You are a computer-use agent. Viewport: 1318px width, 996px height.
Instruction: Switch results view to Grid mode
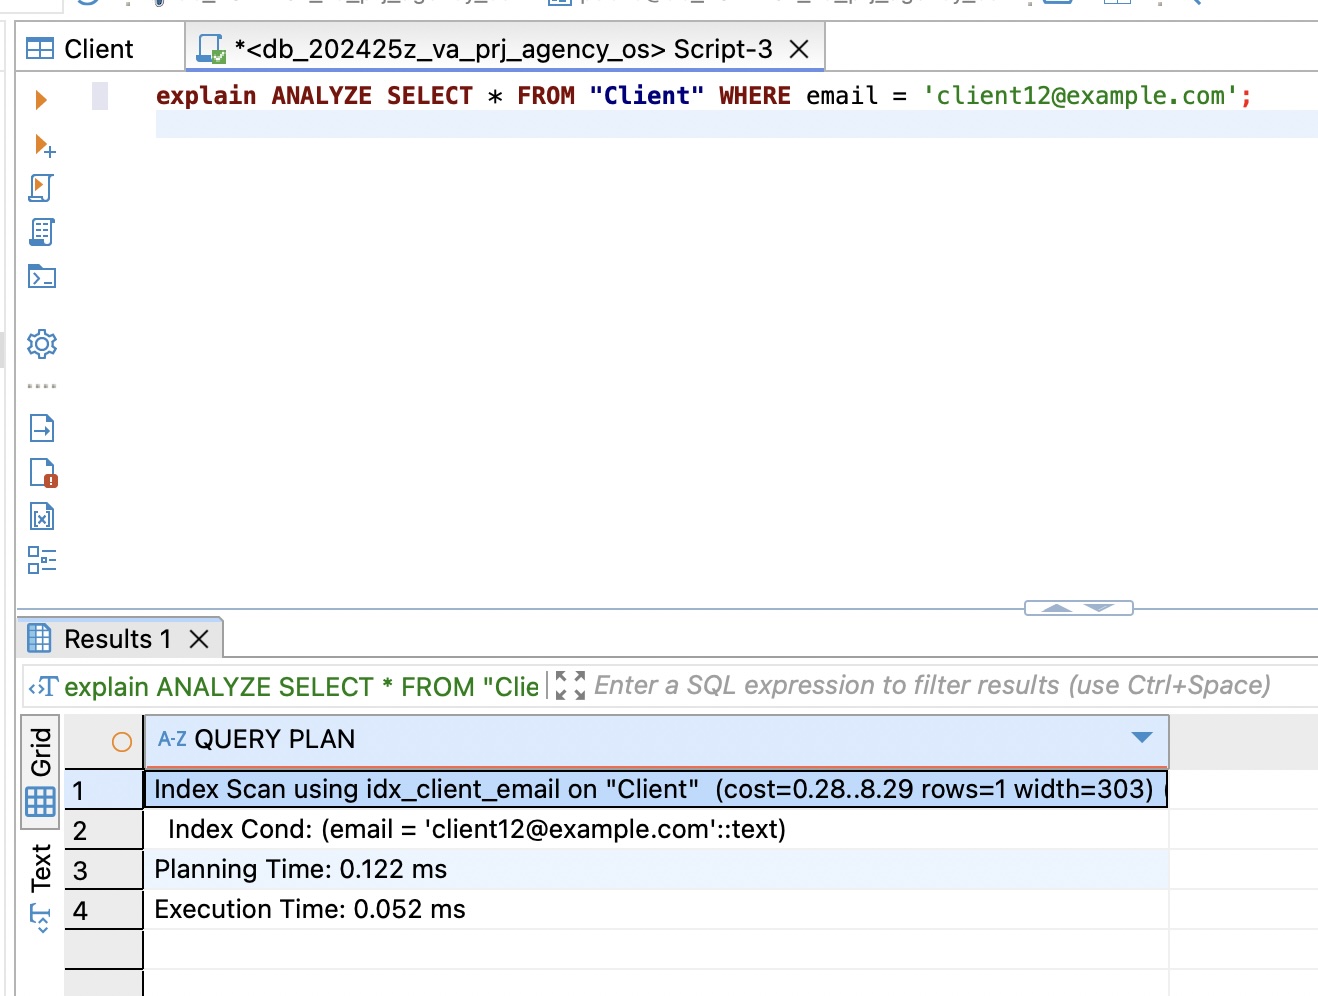(41, 771)
